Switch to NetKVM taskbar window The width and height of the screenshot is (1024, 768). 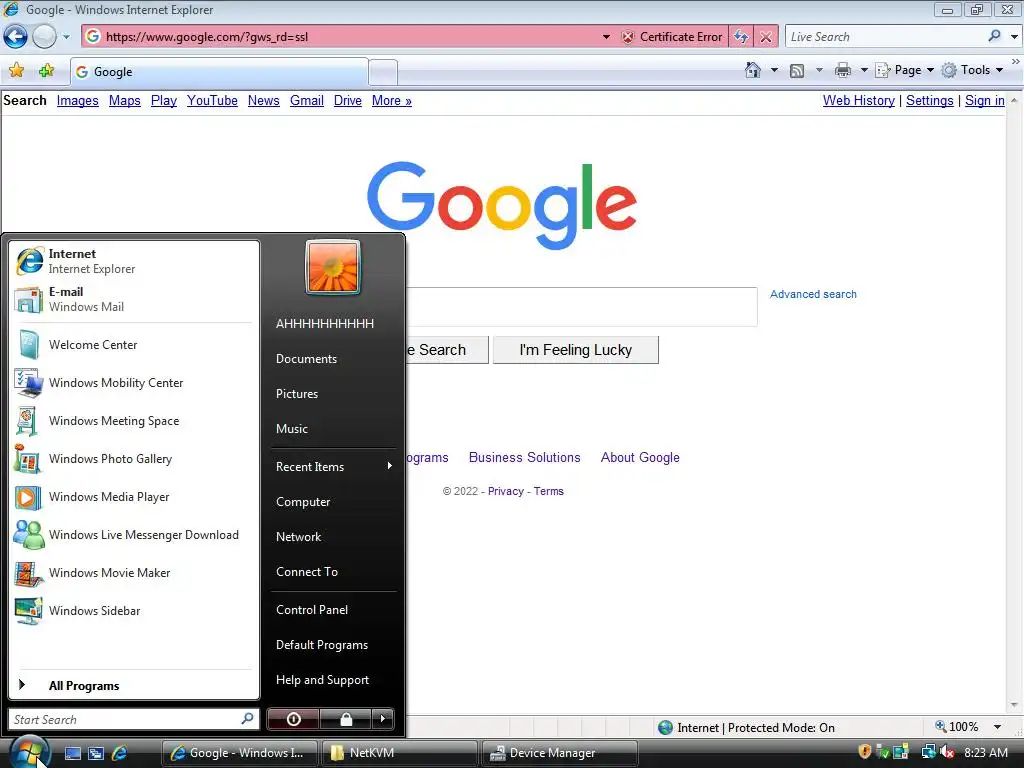point(398,753)
